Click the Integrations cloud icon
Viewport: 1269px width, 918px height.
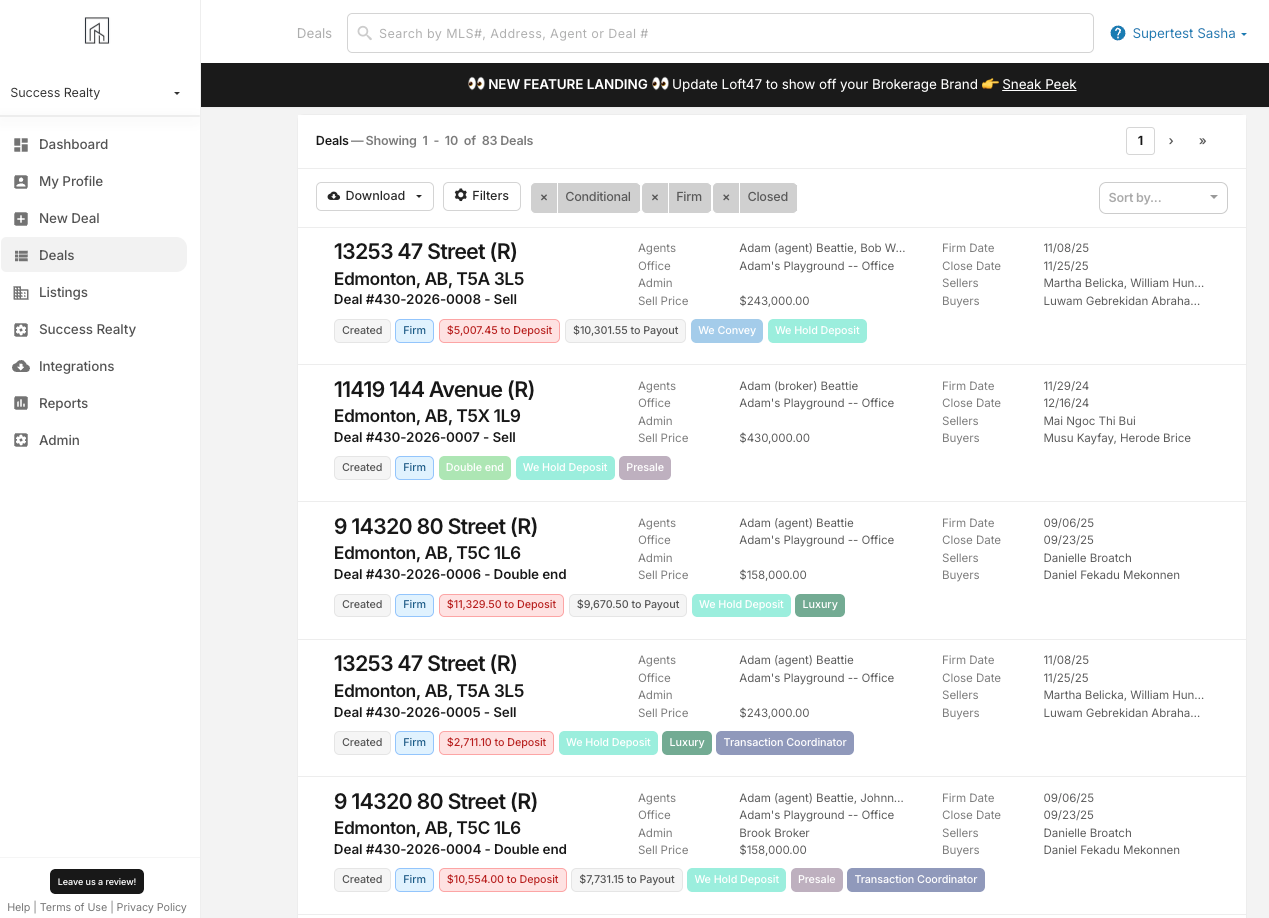point(21,367)
